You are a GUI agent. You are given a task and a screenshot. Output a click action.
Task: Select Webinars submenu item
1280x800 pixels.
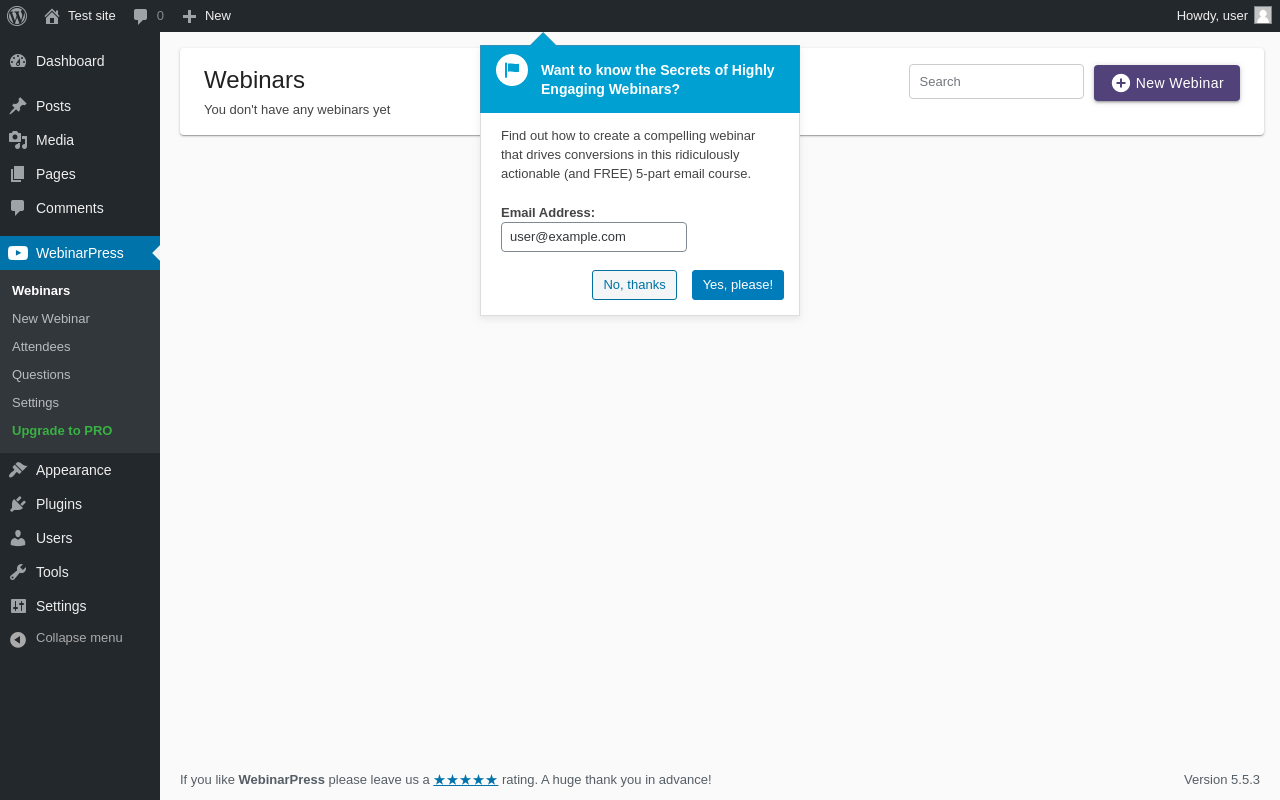coord(41,290)
